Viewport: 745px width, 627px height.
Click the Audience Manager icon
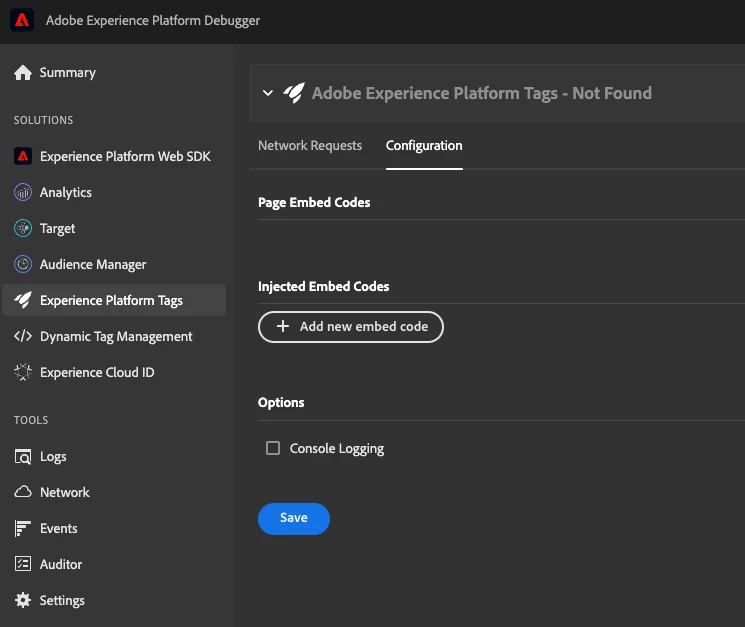[23, 264]
